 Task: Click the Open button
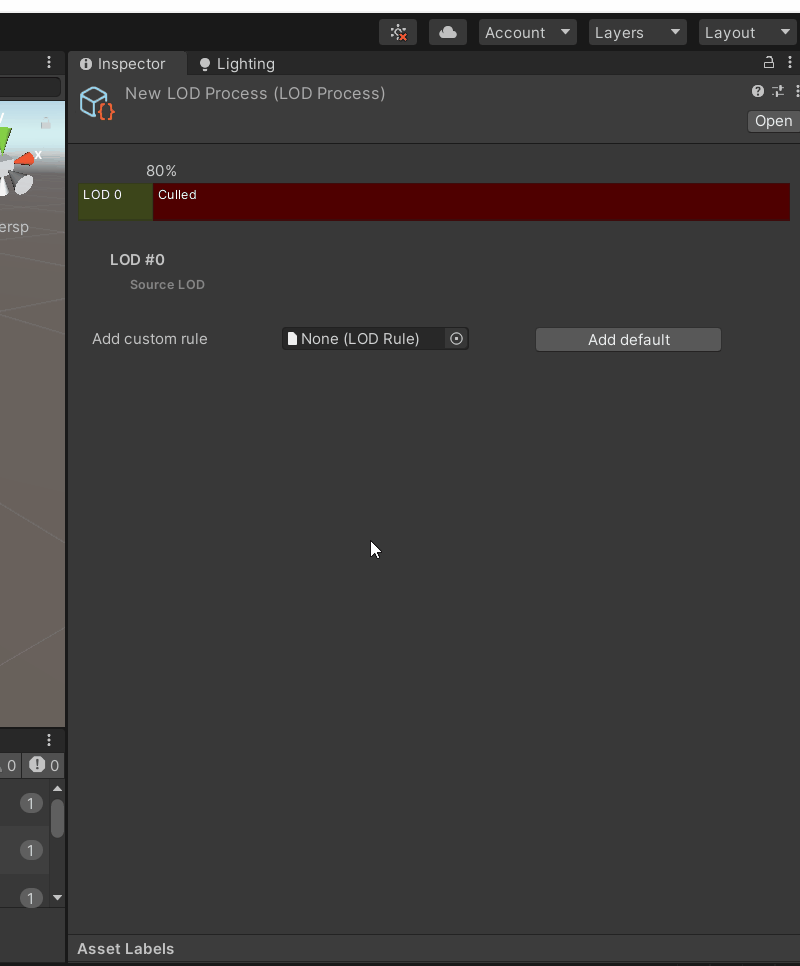click(x=773, y=121)
